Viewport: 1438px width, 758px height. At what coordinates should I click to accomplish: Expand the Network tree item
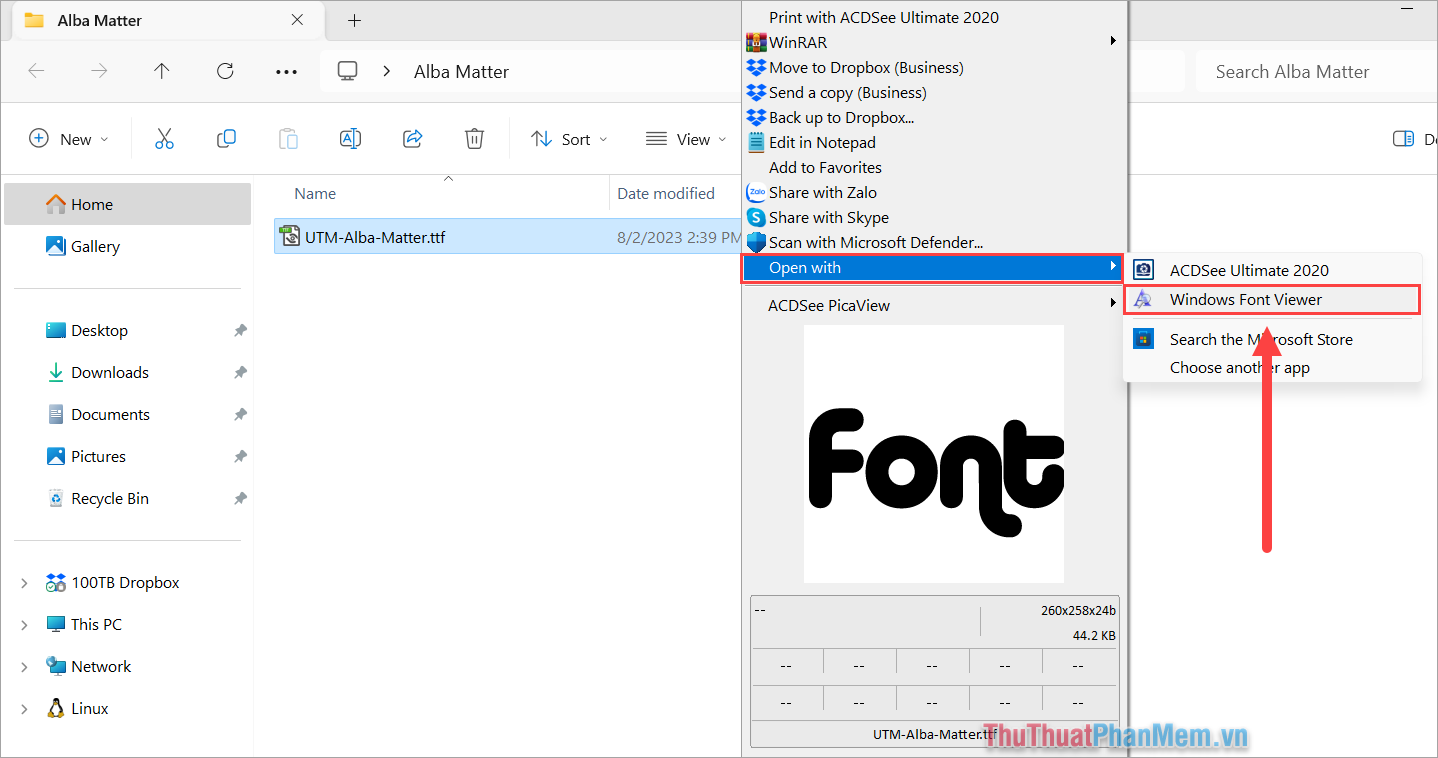24,665
